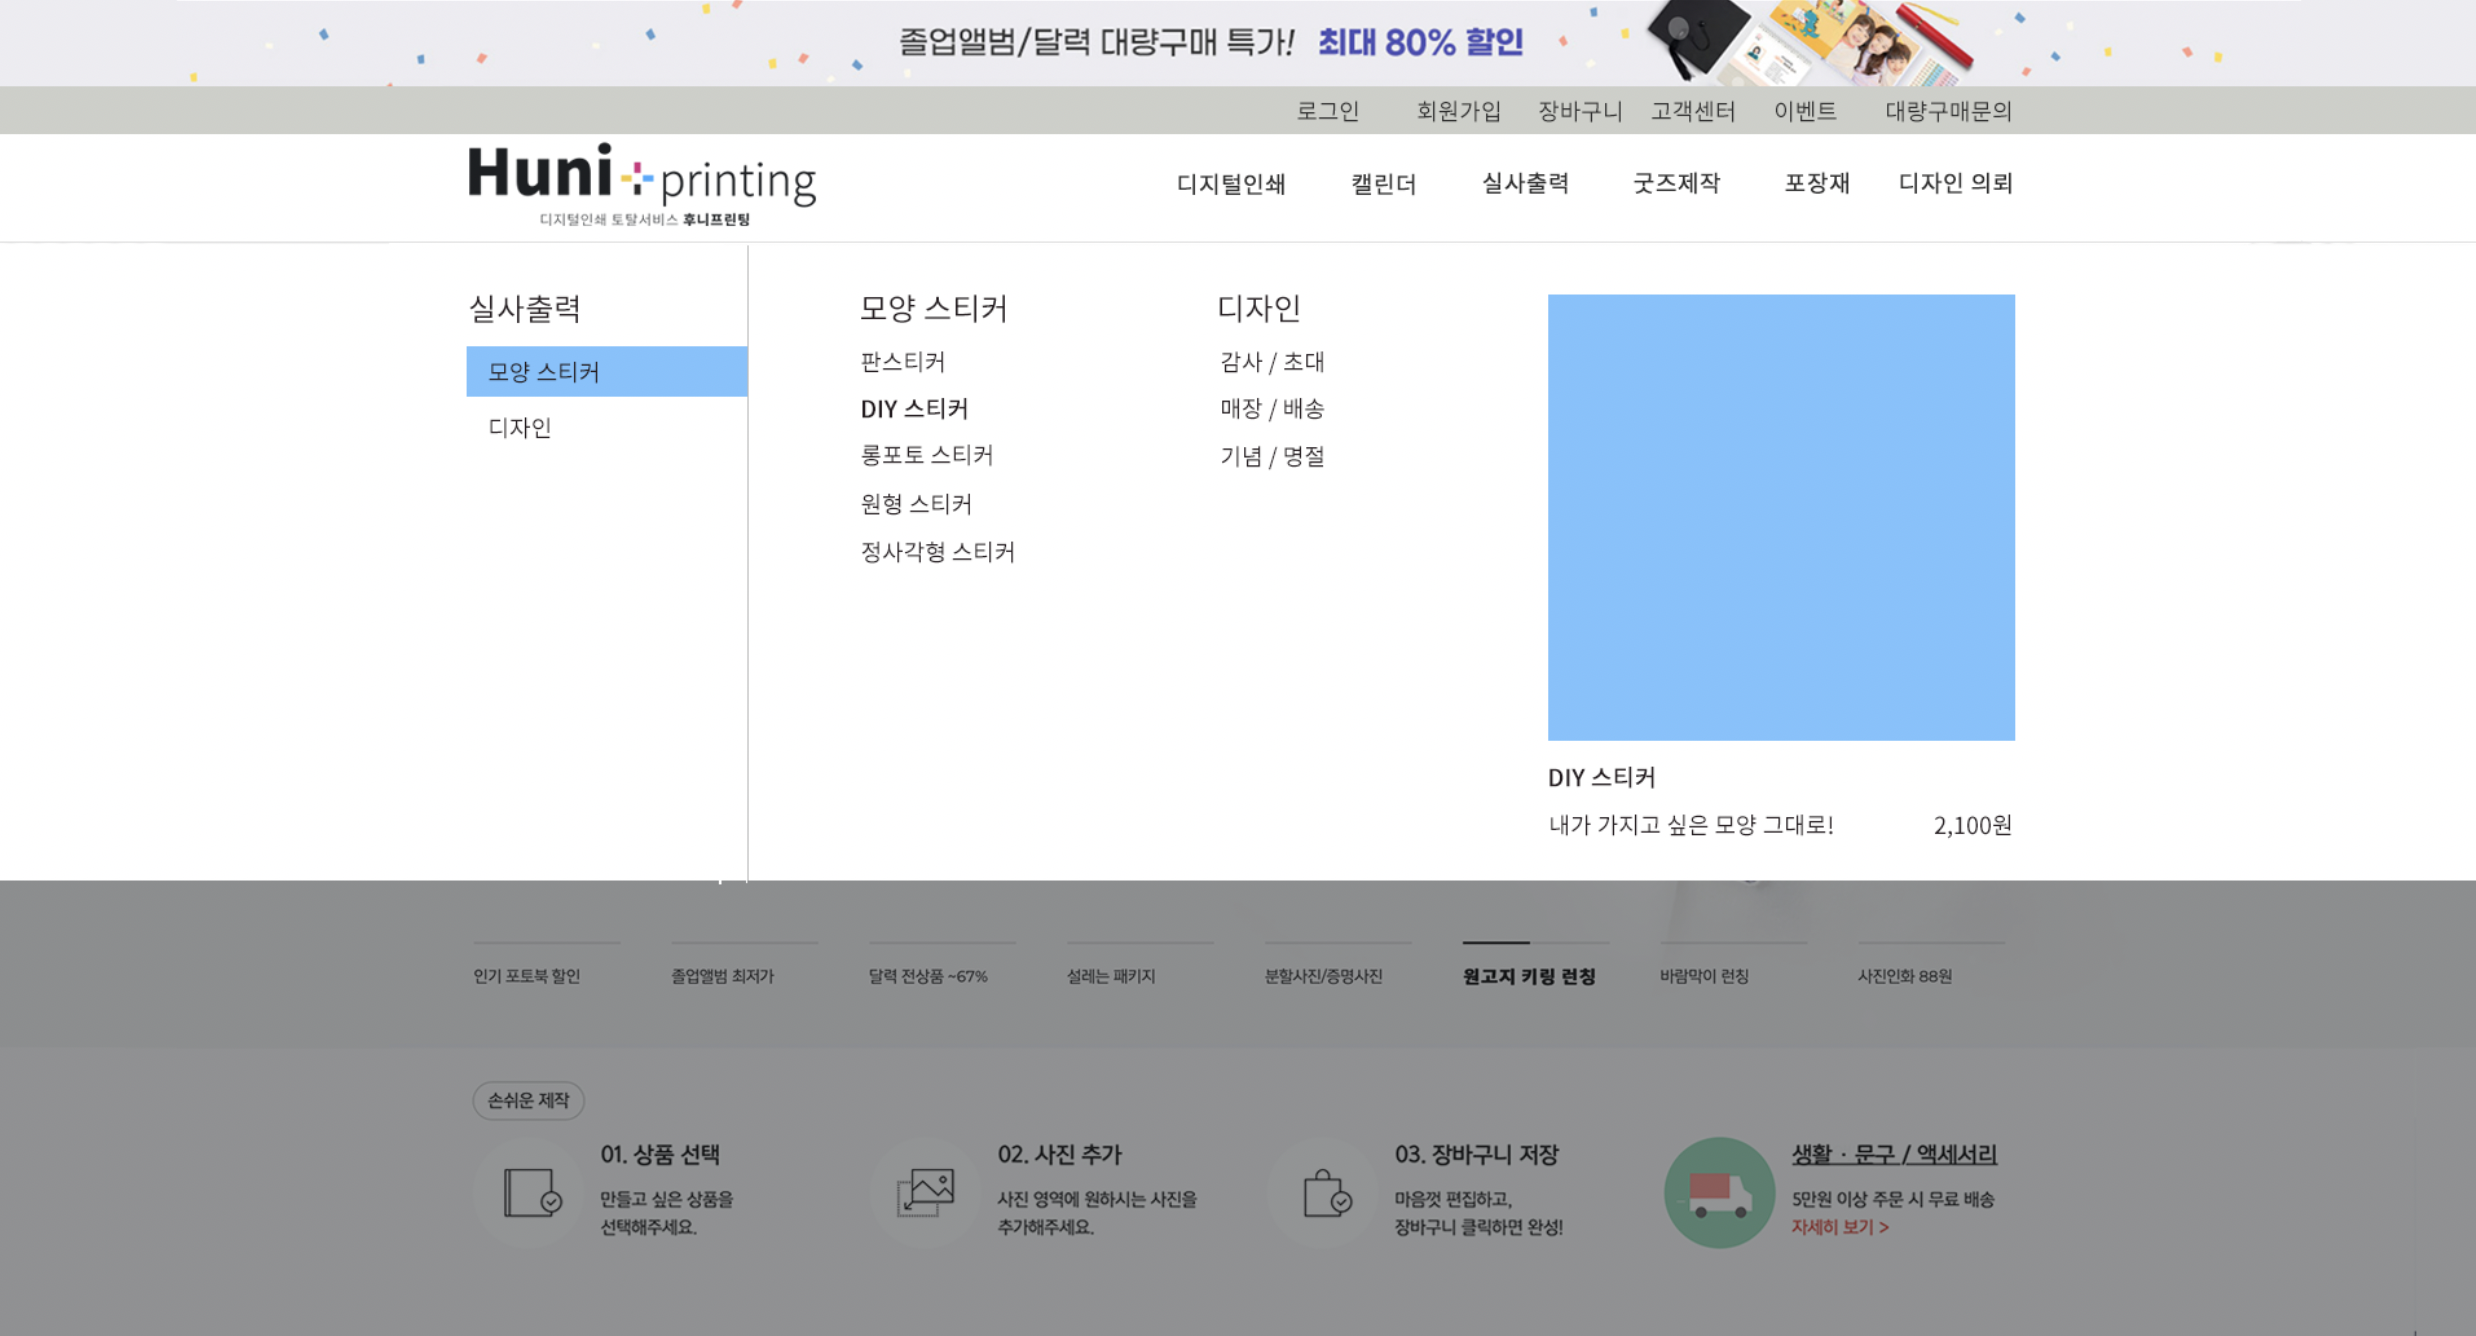The width and height of the screenshot is (2476, 1336).
Task: Open 장바구니 from the top bar
Action: tap(1579, 111)
